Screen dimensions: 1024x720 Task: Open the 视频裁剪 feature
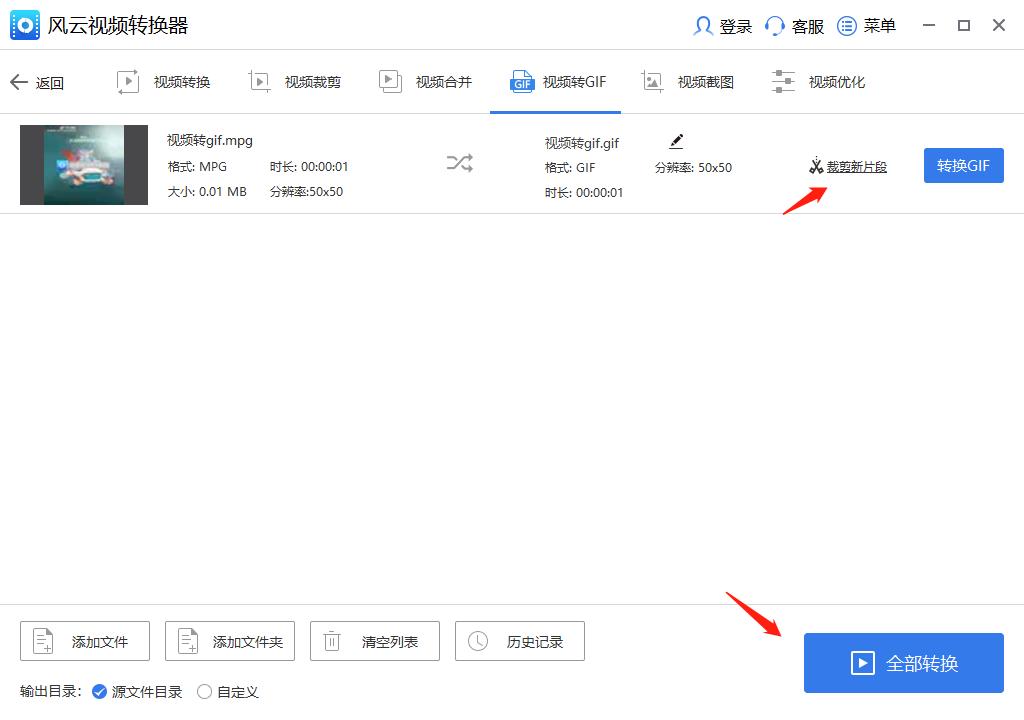tap(296, 81)
